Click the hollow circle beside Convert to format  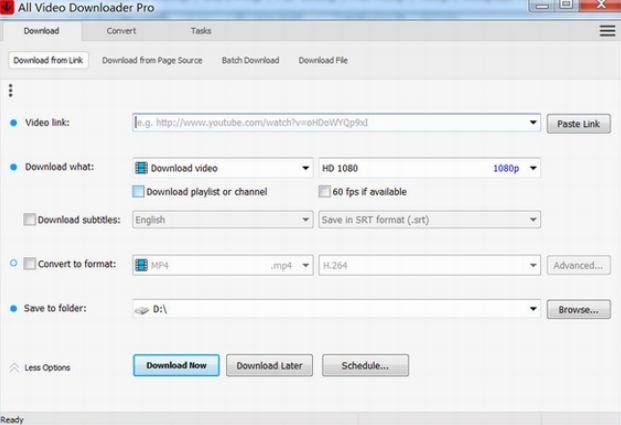[x=13, y=263]
